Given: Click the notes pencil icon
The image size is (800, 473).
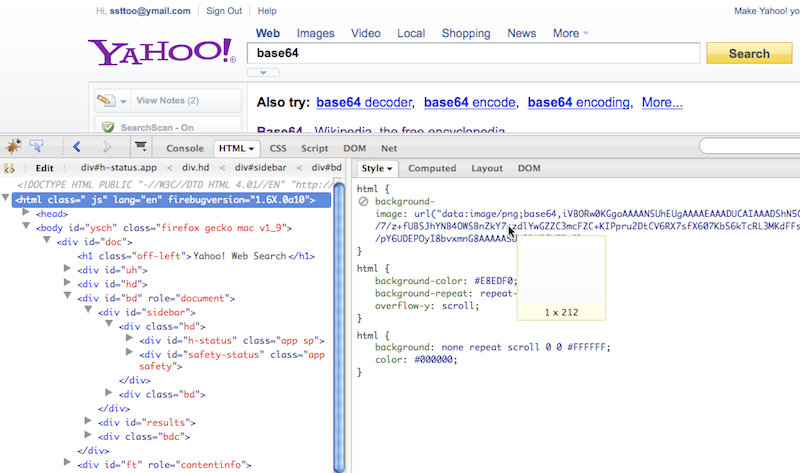Looking at the screenshot, I should pyautogui.click(x=106, y=101).
